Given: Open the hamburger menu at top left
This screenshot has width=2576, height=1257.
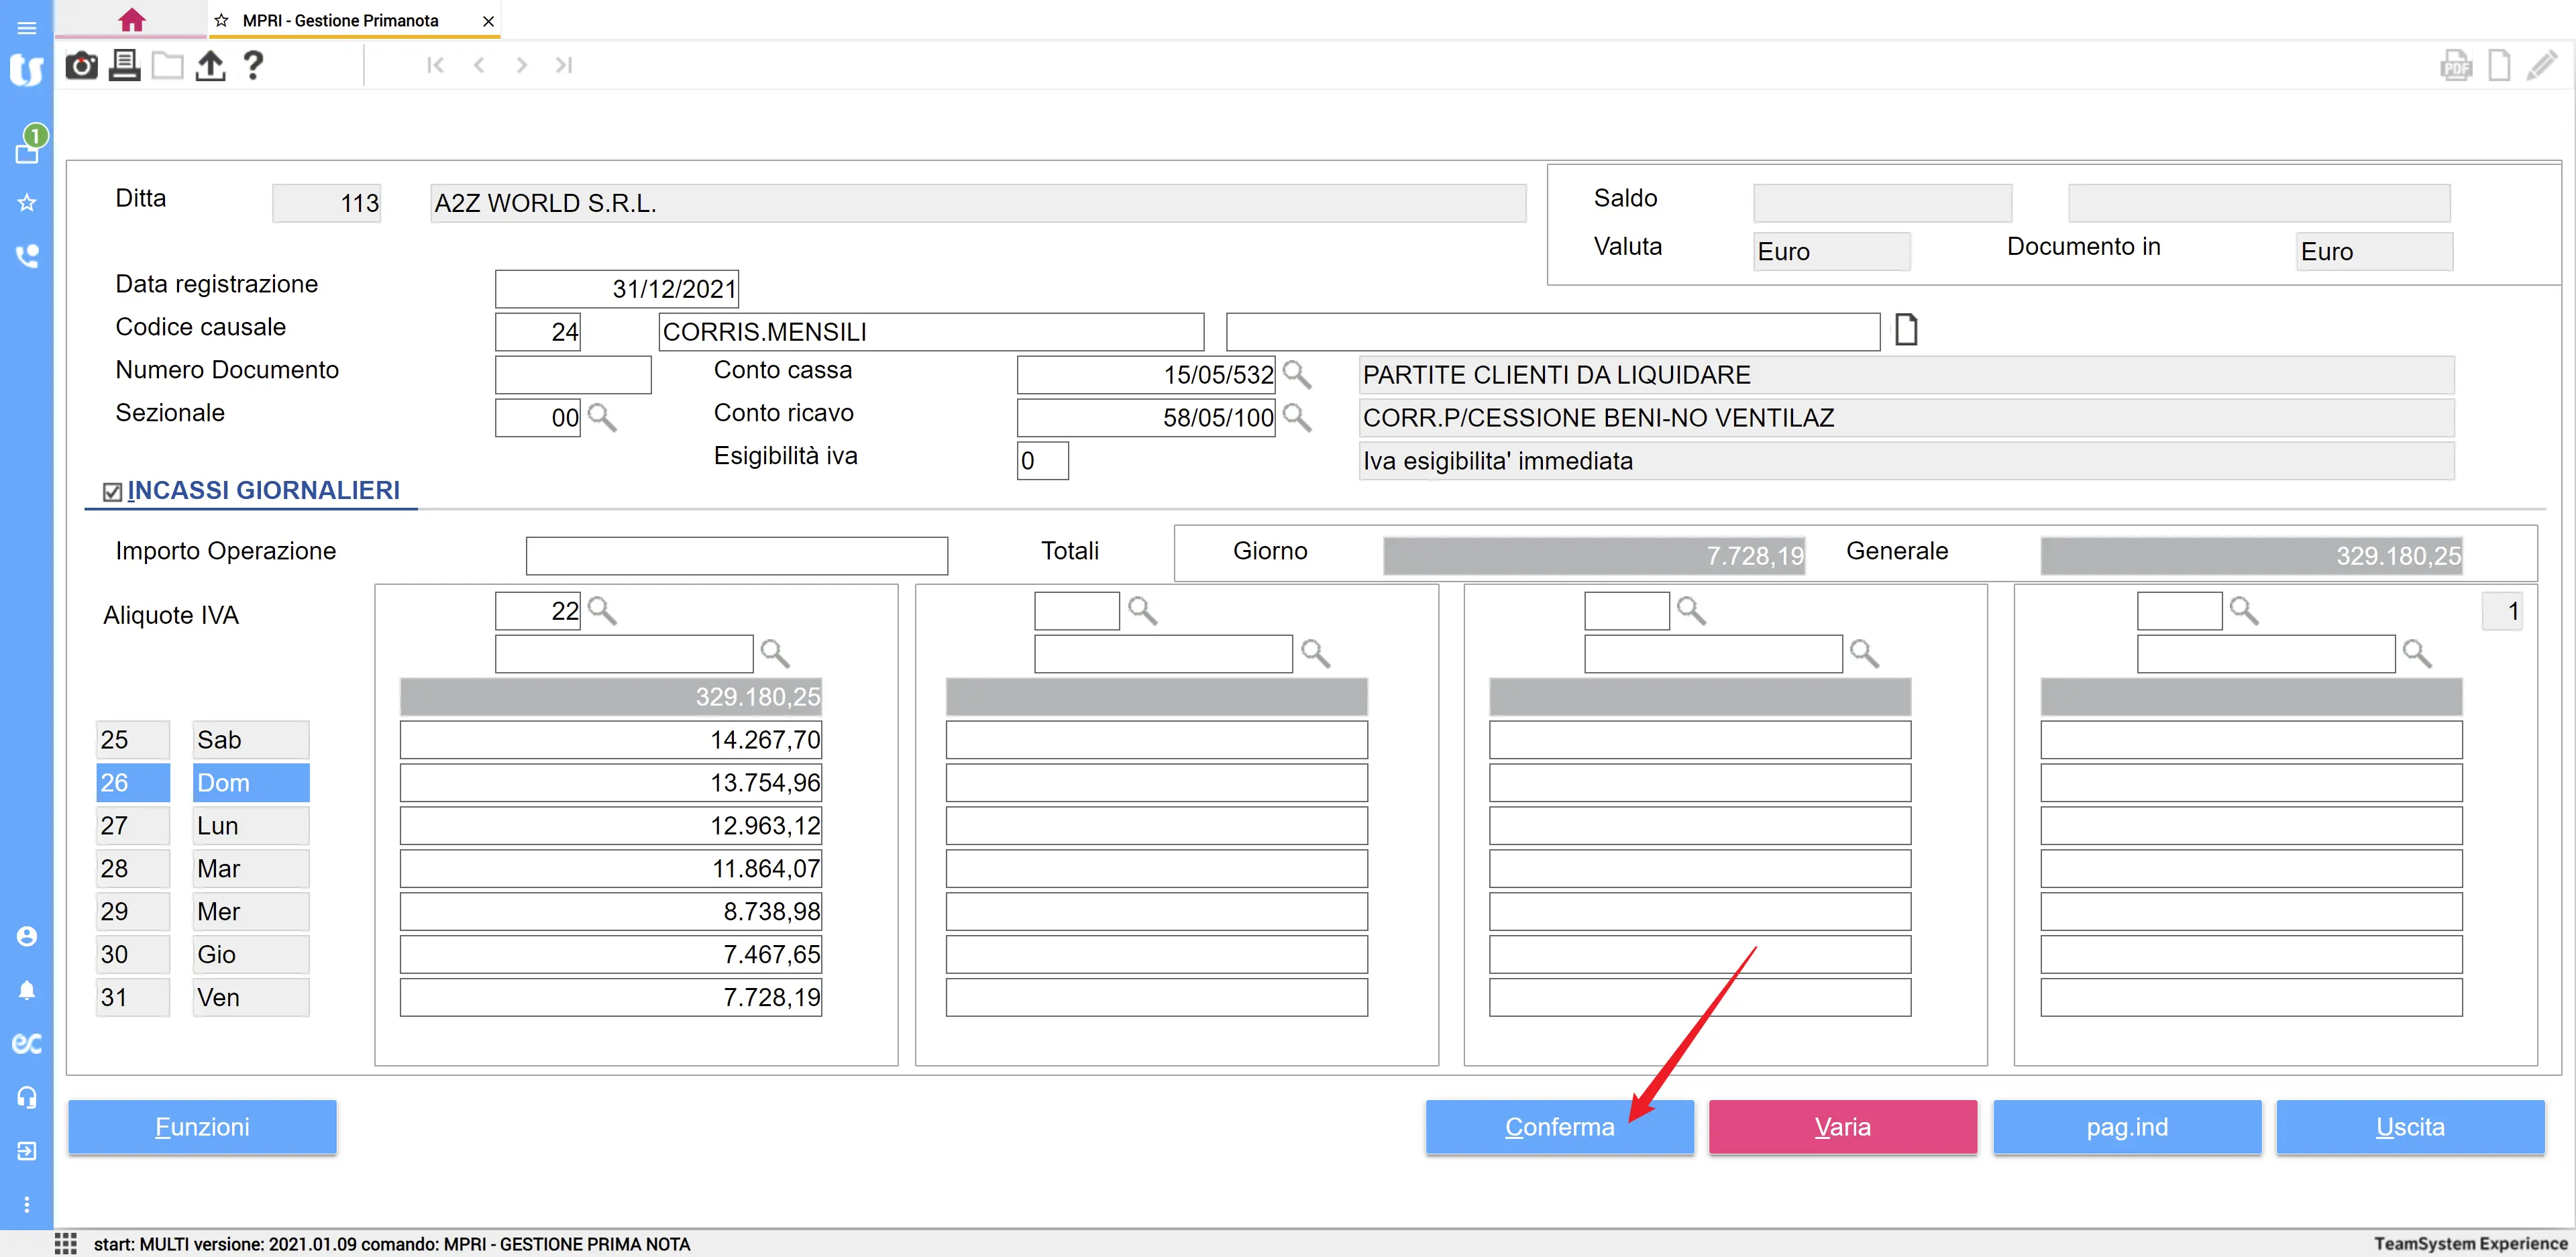Looking at the screenshot, I should point(27,27).
